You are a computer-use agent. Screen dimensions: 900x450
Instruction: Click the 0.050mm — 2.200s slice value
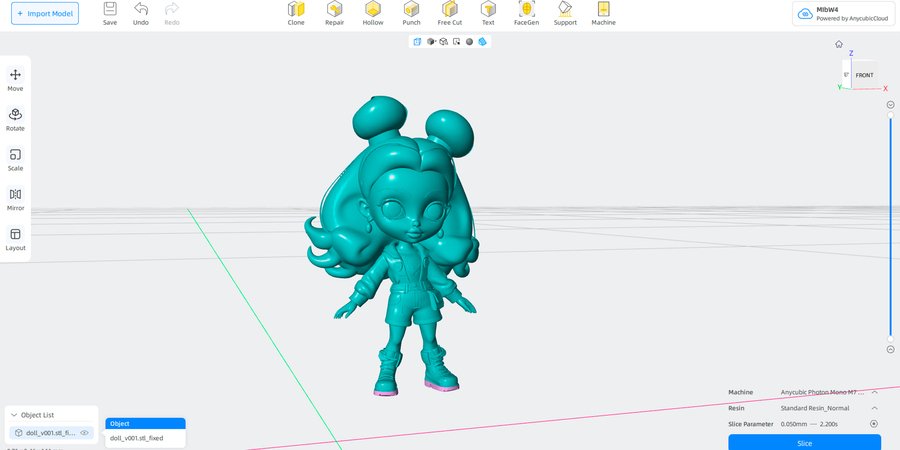pos(809,424)
